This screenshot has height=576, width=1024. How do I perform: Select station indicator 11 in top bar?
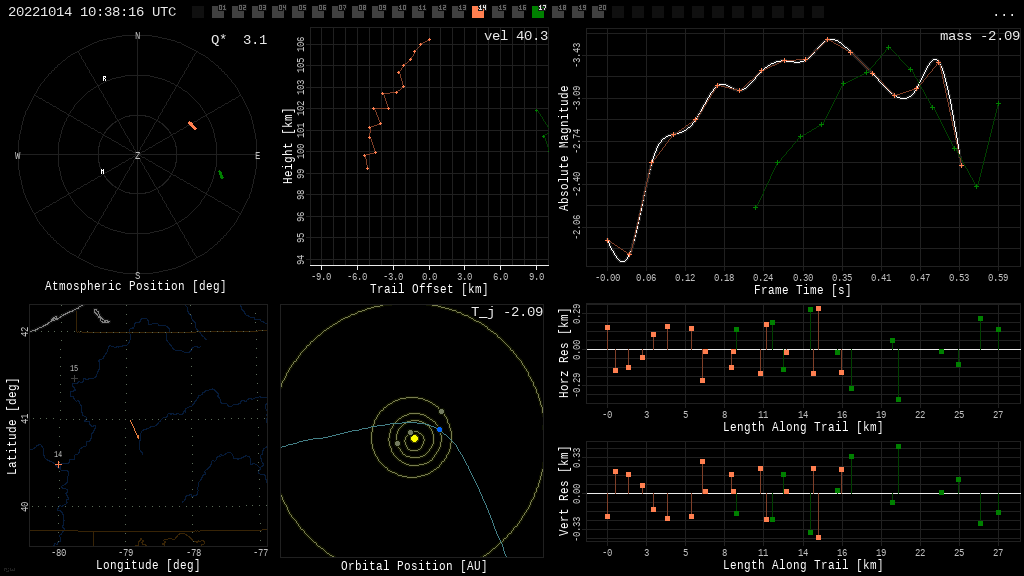418,11
